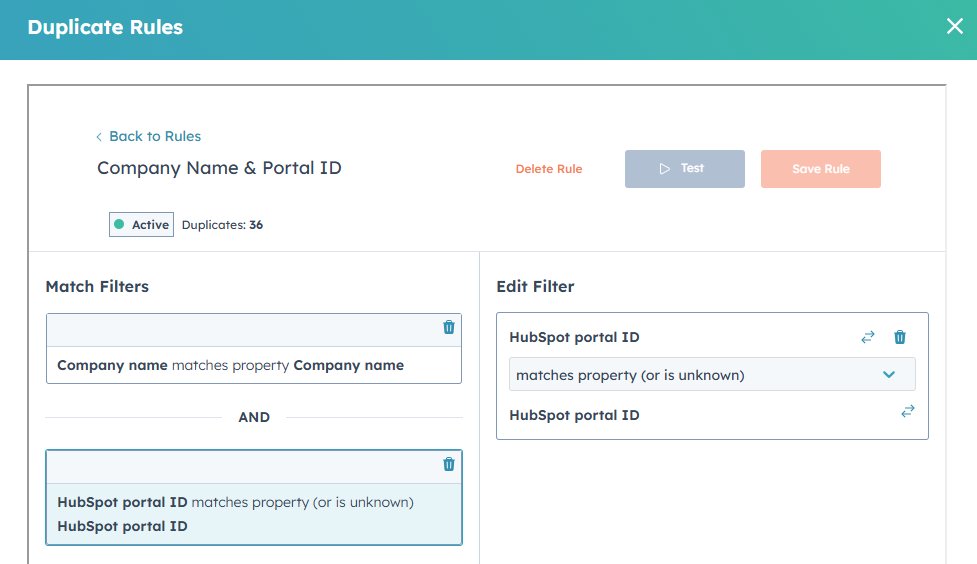The height and width of the screenshot is (564, 977).
Task: Click the Save Rule button
Action: (821, 169)
